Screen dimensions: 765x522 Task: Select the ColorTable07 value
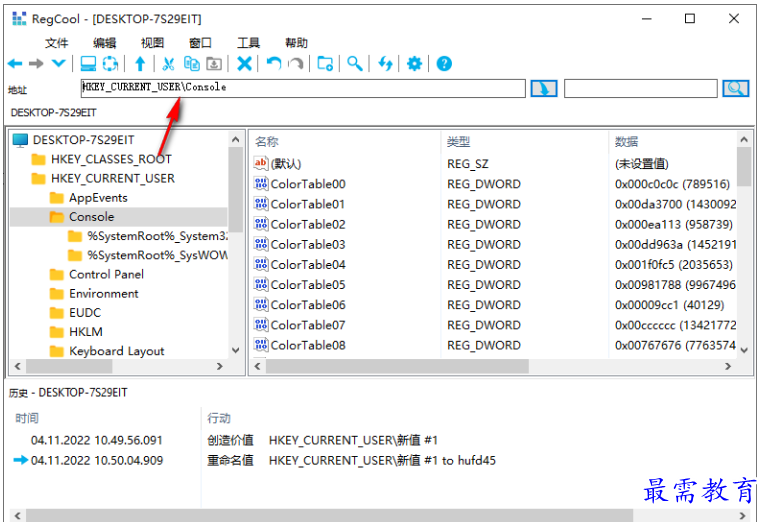click(x=308, y=325)
